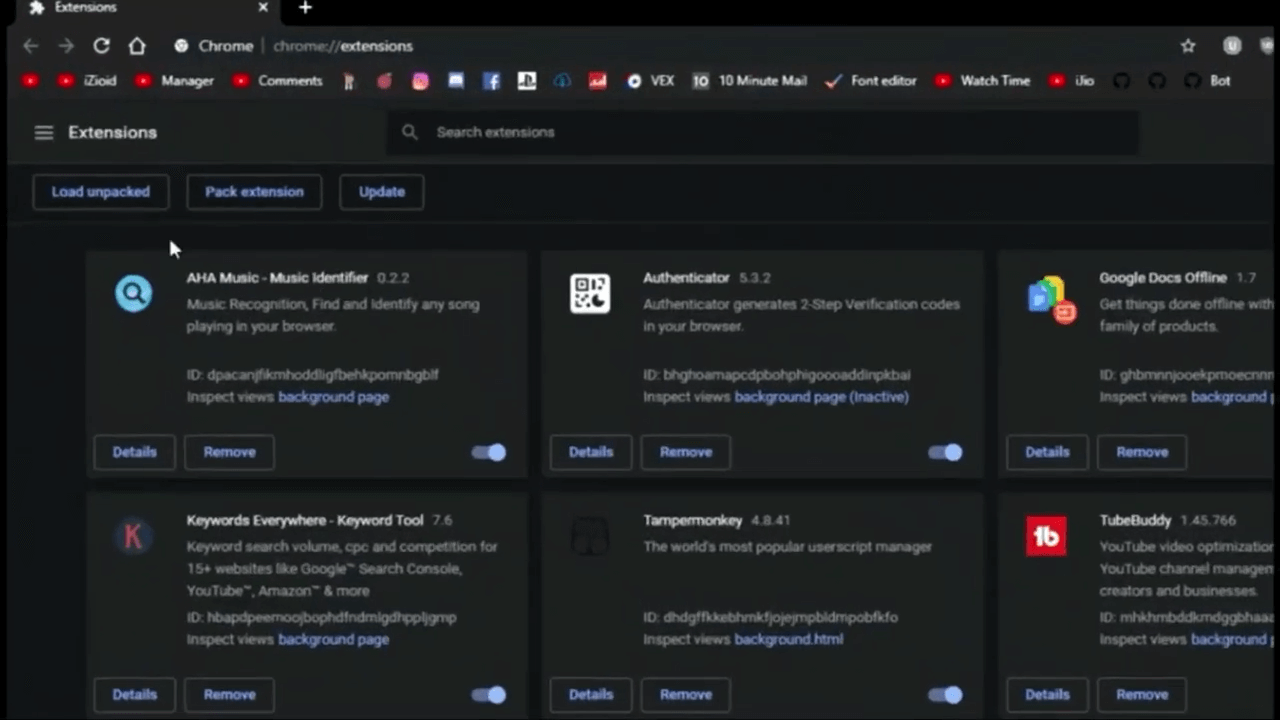Click the AHA Music extension icon
Screen dimensions: 1280x720
pyautogui.click(x=133, y=293)
